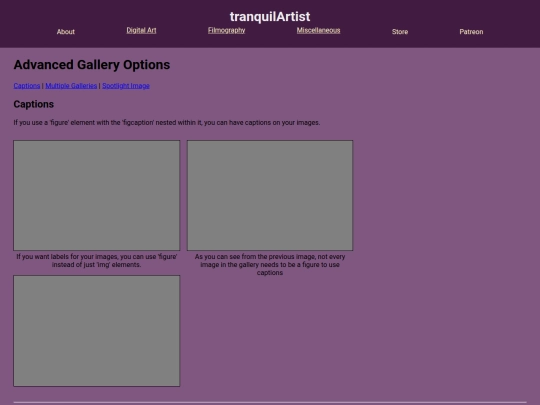Open the uncaptioned third gallery image
Screen dimensions: 540x405
[96, 331]
